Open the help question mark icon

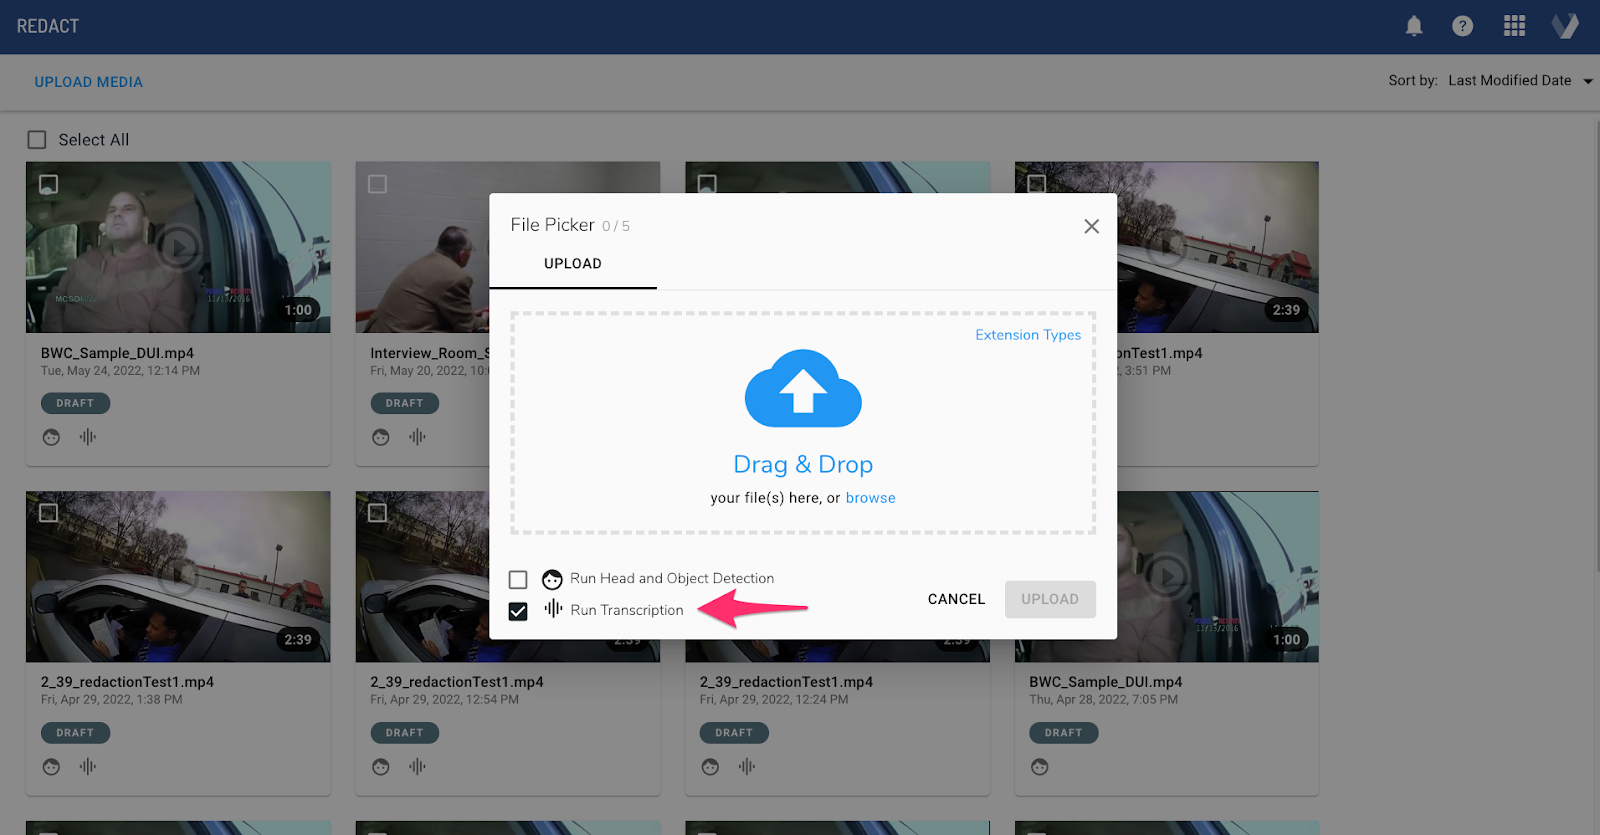click(1462, 26)
